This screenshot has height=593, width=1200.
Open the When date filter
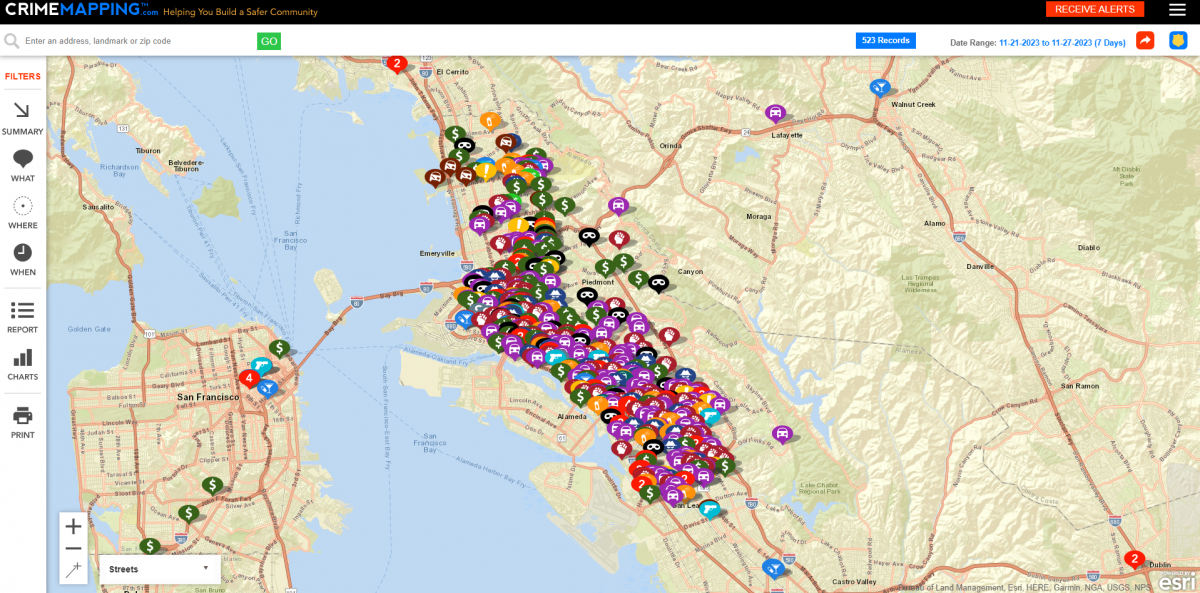point(22,258)
